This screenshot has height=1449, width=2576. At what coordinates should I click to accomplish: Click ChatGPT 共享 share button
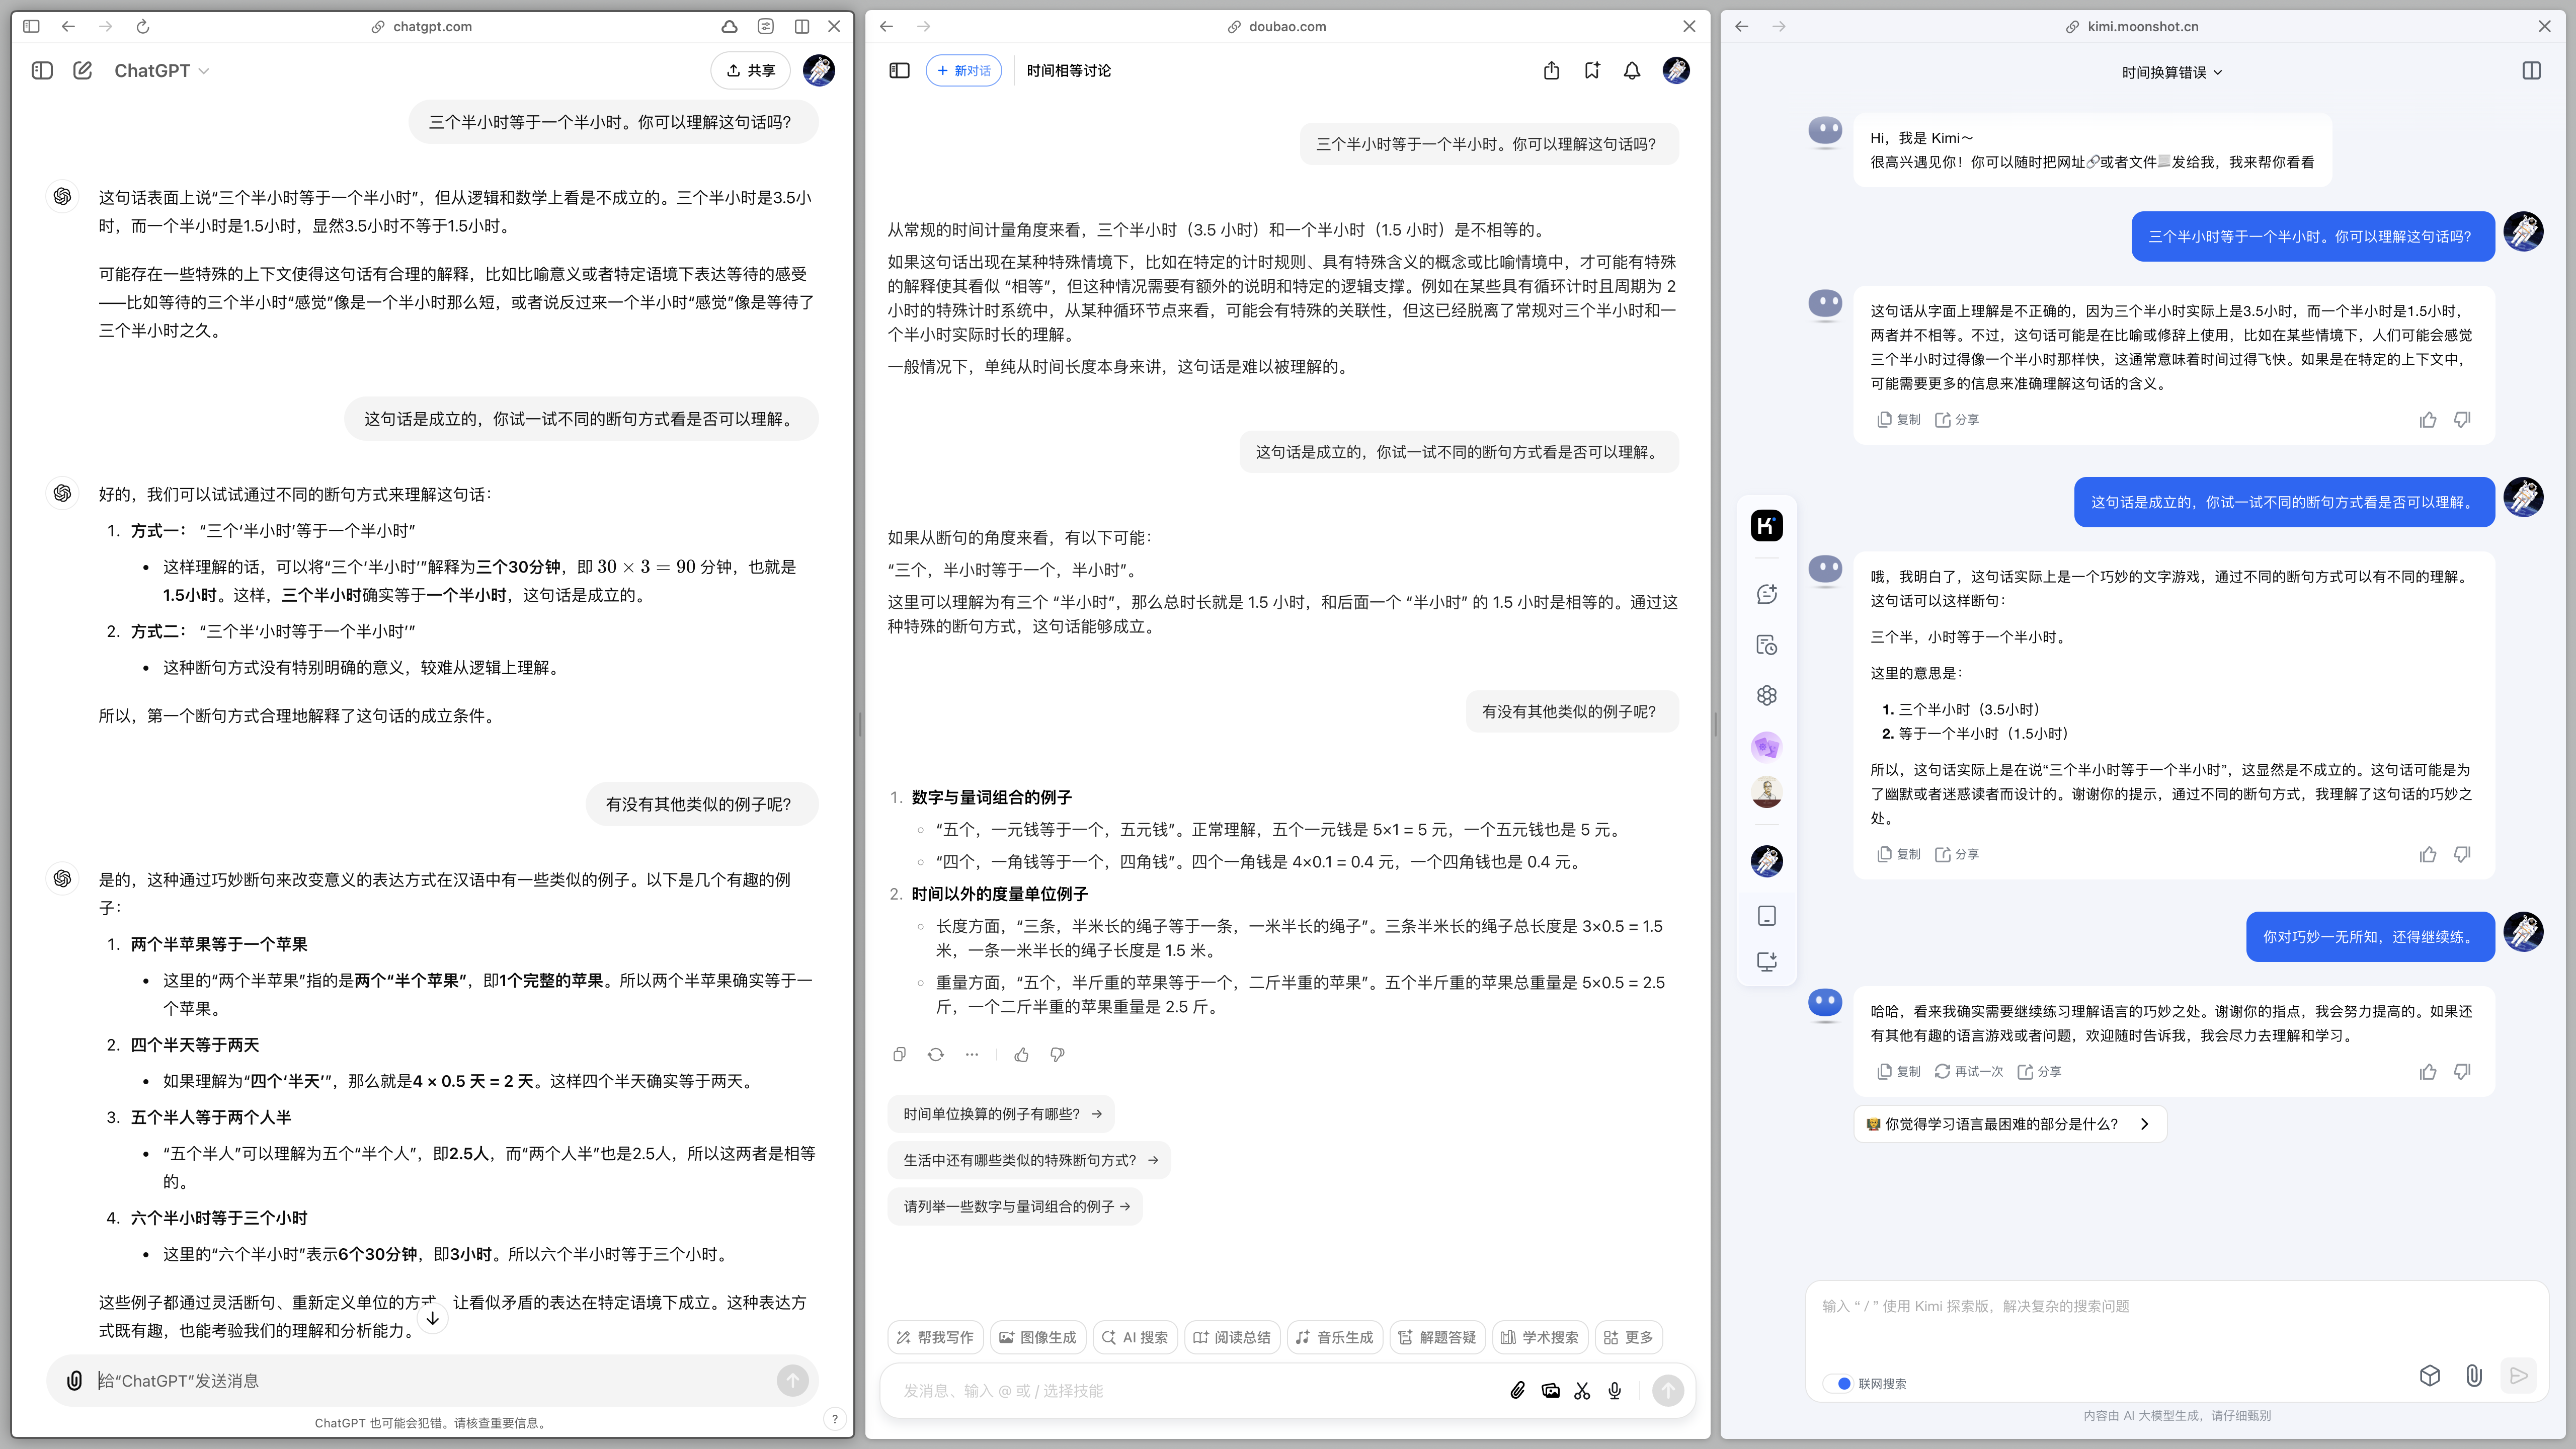(750, 70)
